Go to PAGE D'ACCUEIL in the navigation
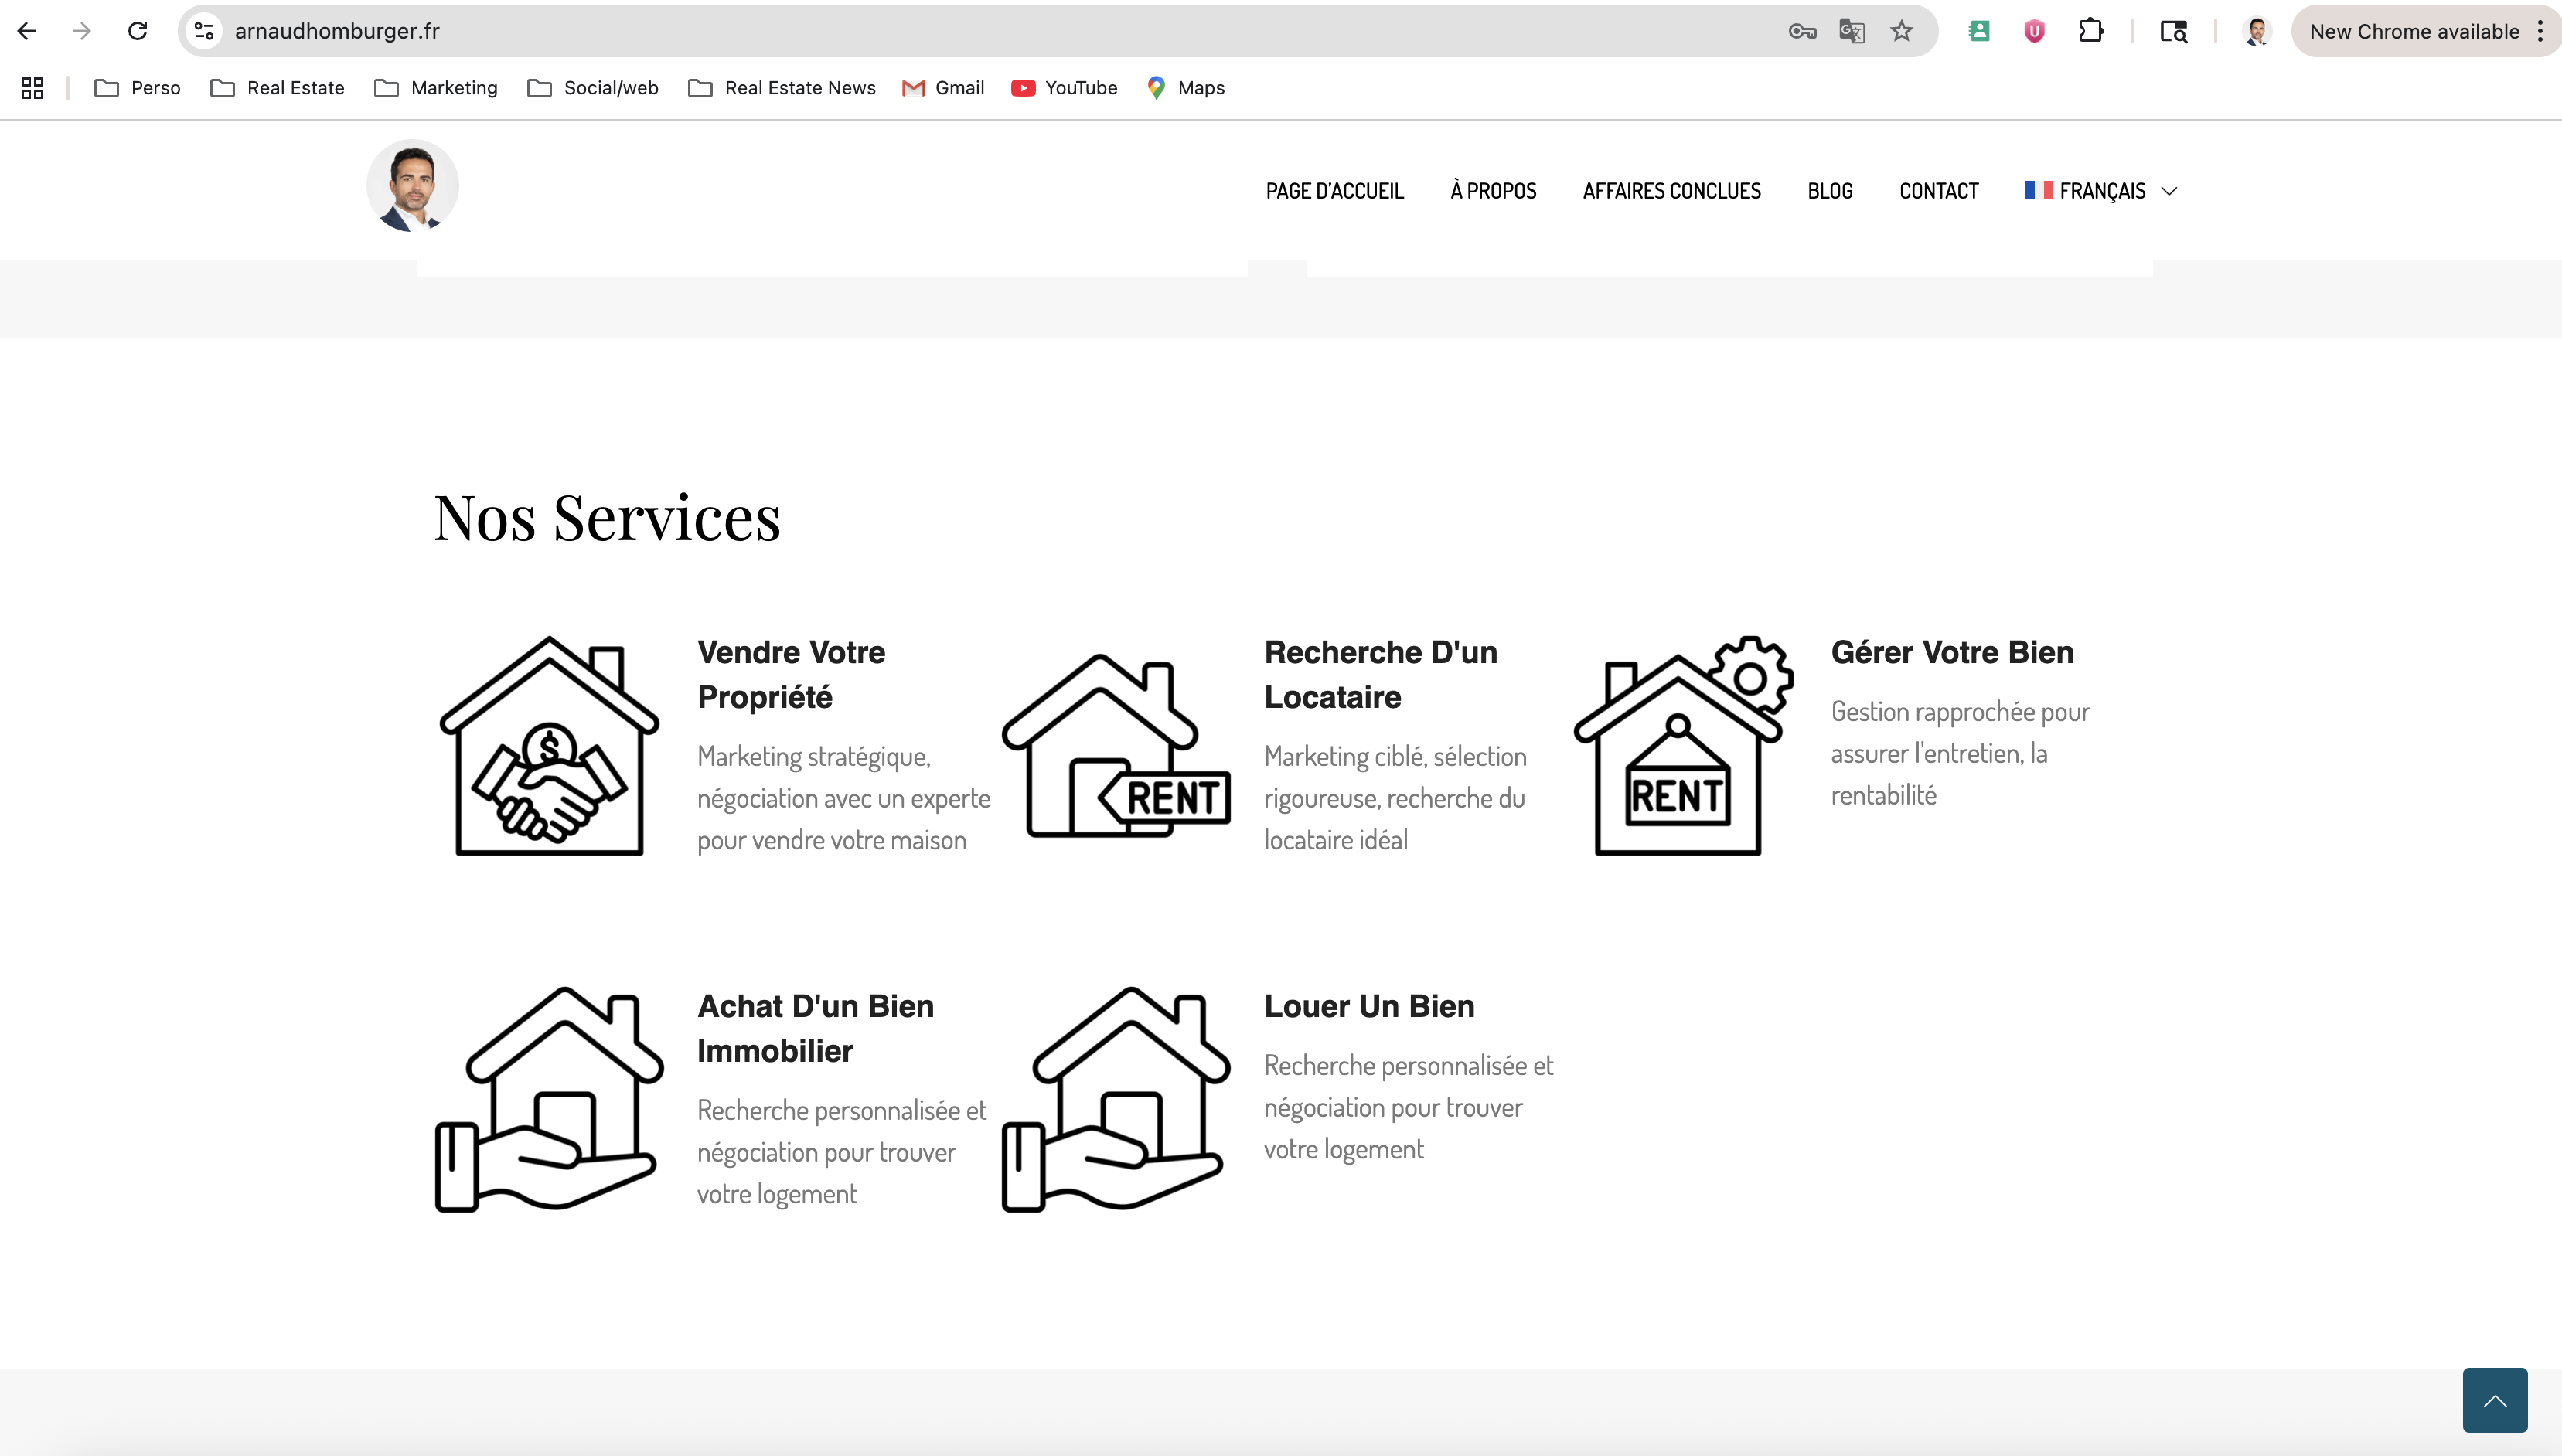2562x1456 pixels. [x=1334, y=191]
